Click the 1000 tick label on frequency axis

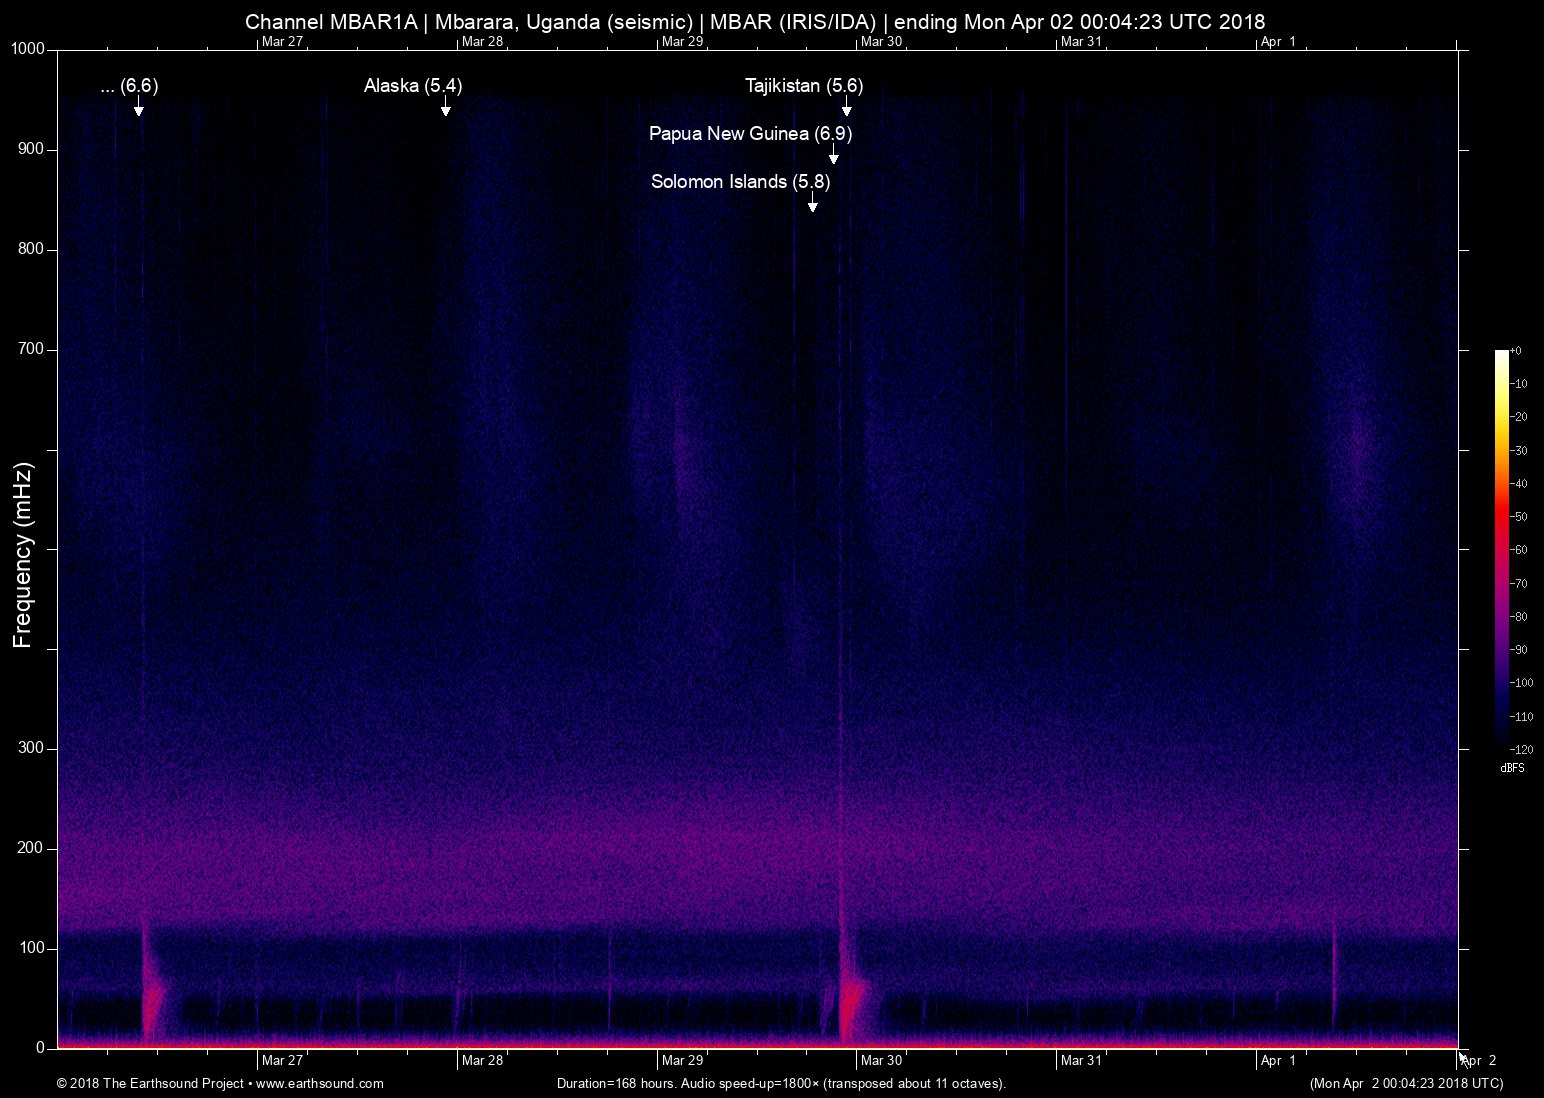[x=28, y=49]
